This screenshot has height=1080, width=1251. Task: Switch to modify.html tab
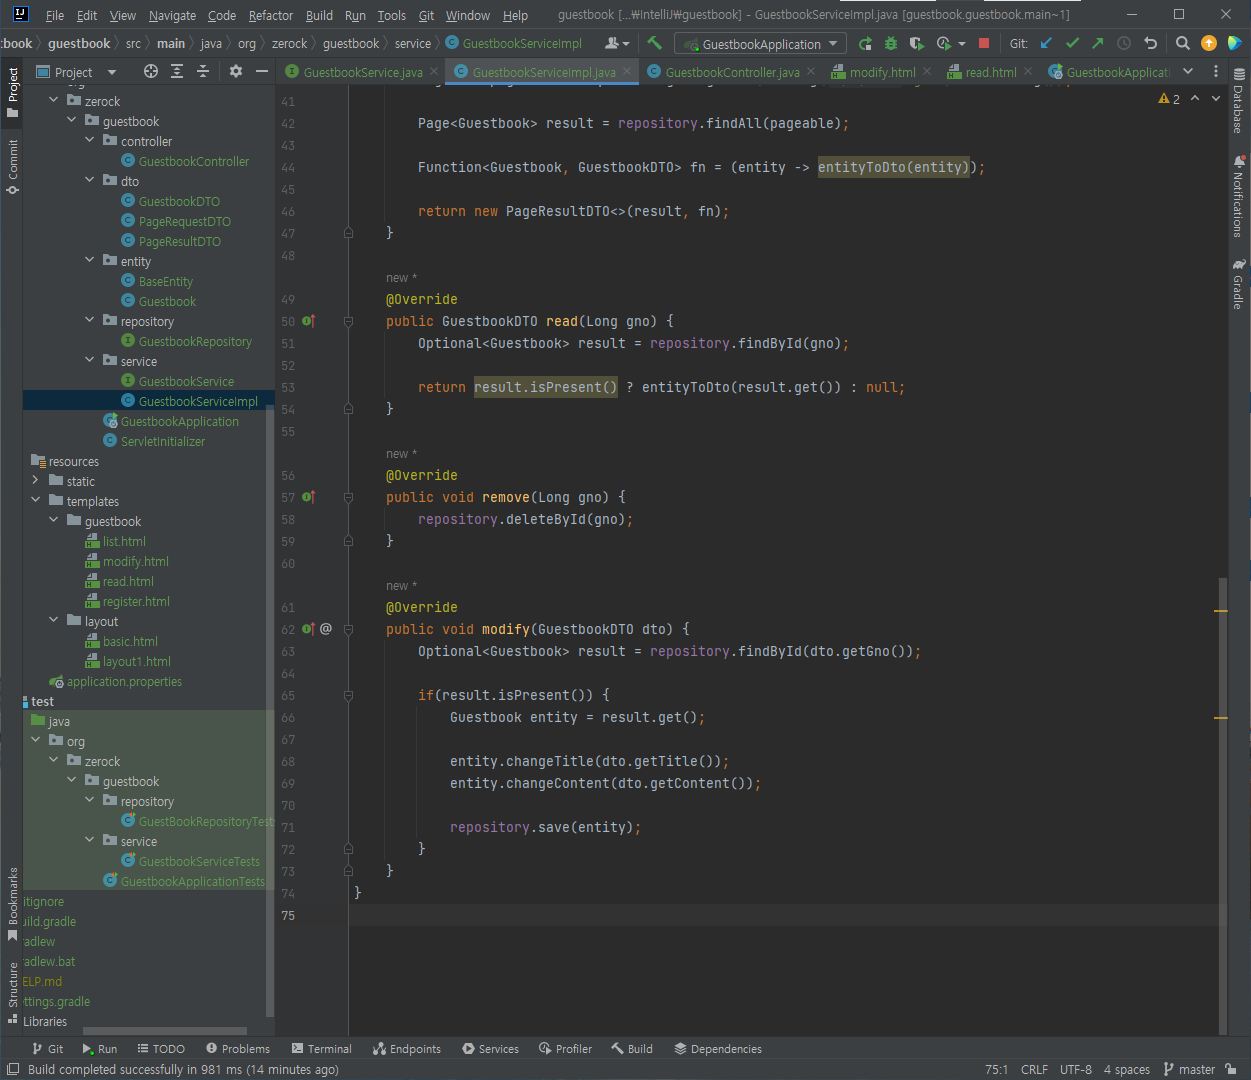point(882,72)
